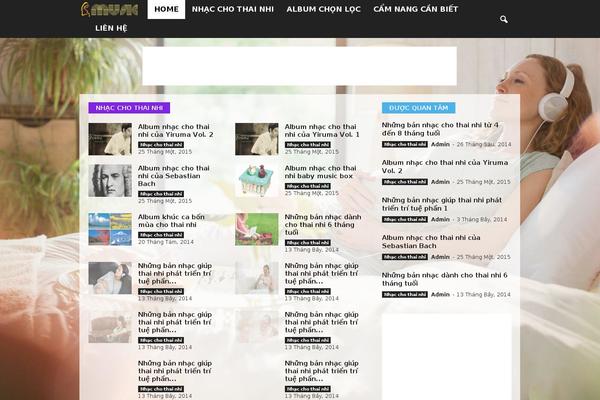Click the blue ĐƯỢC QUAN TÂM heading
The image size is (600, 400).
tap(419, 108)
